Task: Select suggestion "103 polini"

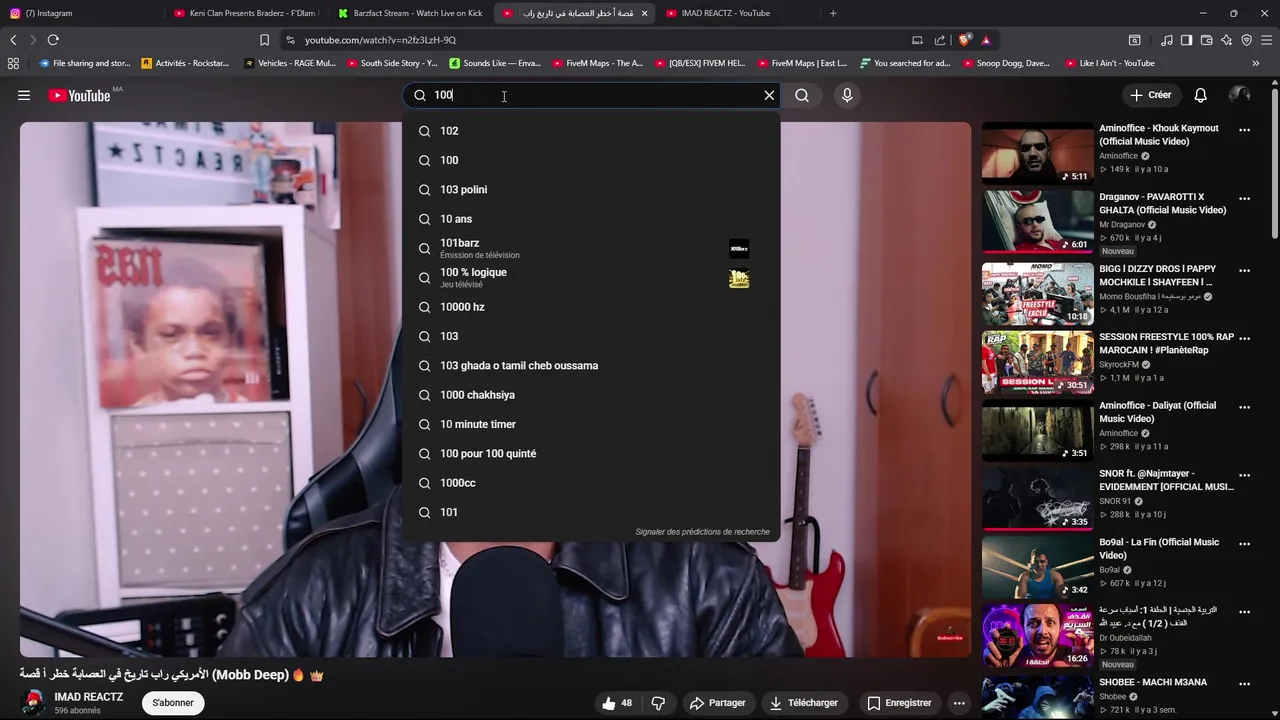Action: [x=591, y=189]
